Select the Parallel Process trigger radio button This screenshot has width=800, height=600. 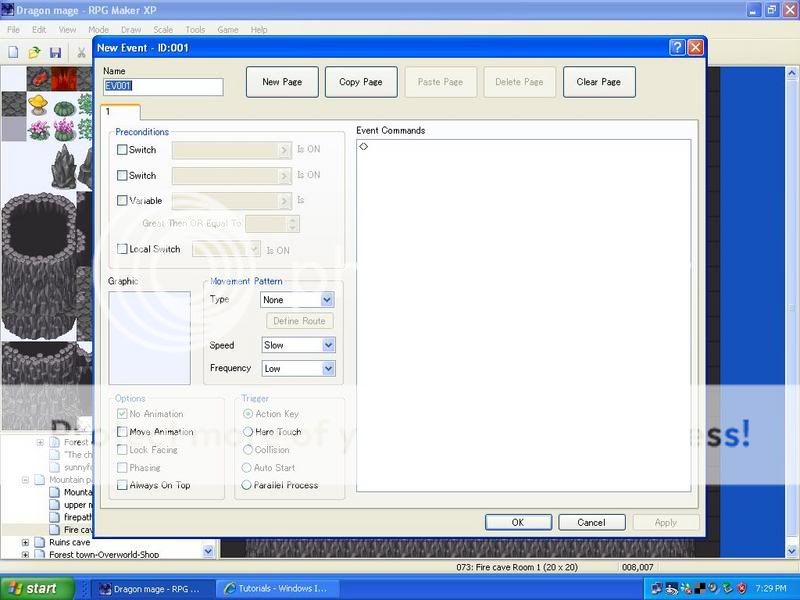click(248, 486)
